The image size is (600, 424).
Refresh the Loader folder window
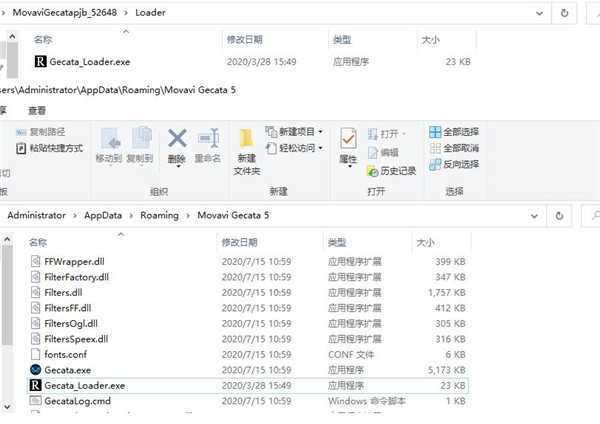pos(564,13)
